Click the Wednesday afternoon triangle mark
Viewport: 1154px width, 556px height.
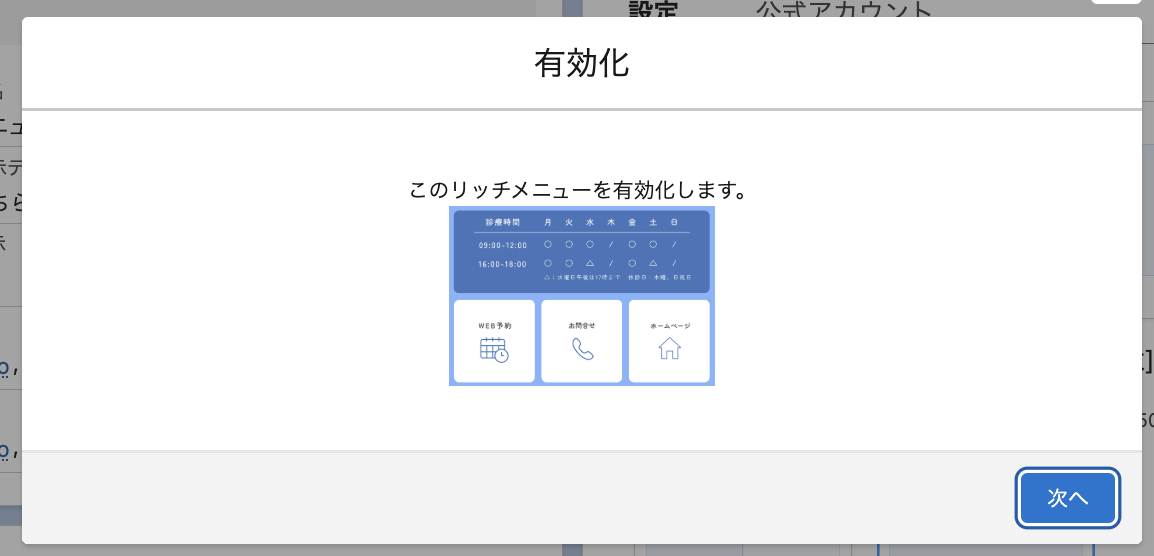(590, 264)
